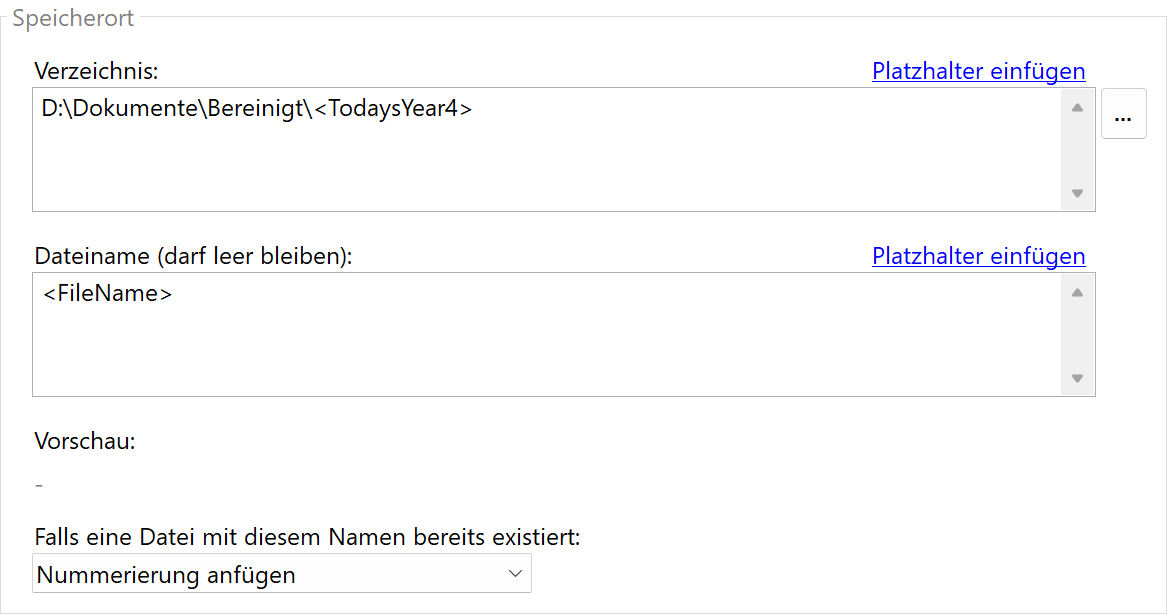Click the Dateiname (darf leer bleiben) label
The height and width of the screenshot is (615, 1167).
point(193,256)
